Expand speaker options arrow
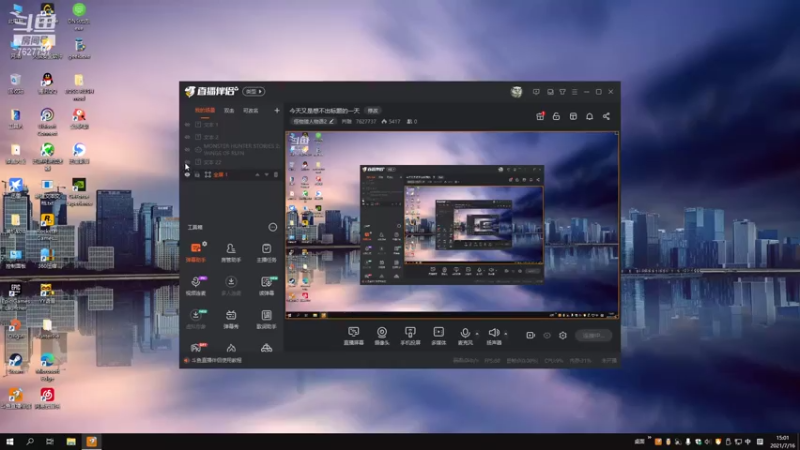The width and height of the screenshot is (800, 450). click(506, 334)
